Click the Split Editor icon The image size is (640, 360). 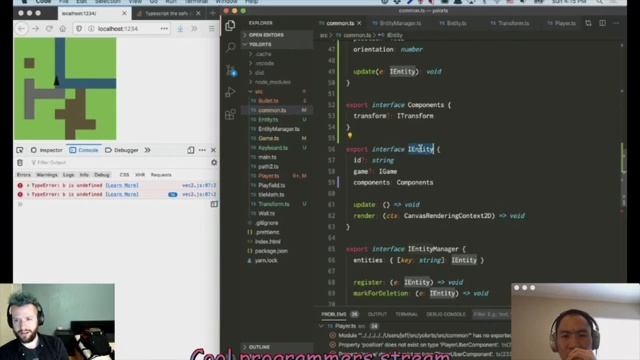[602, 23]
